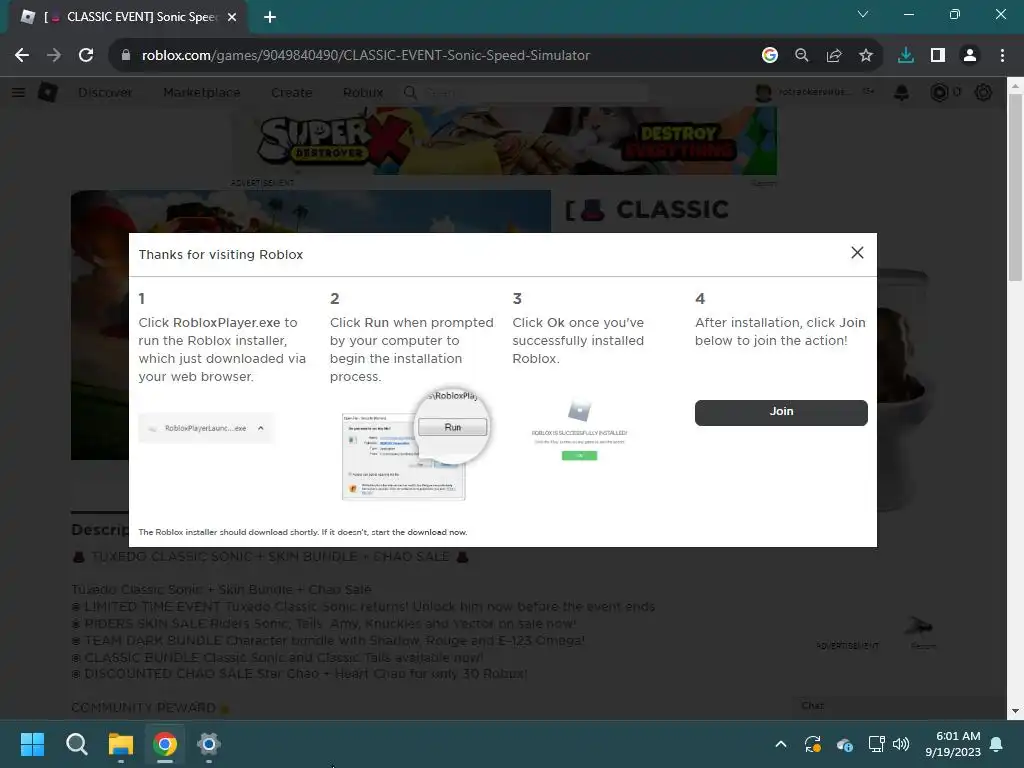Screen dimensions: 1024x768
Task: Open the Windows notification bell
Action: pos(997,744)
